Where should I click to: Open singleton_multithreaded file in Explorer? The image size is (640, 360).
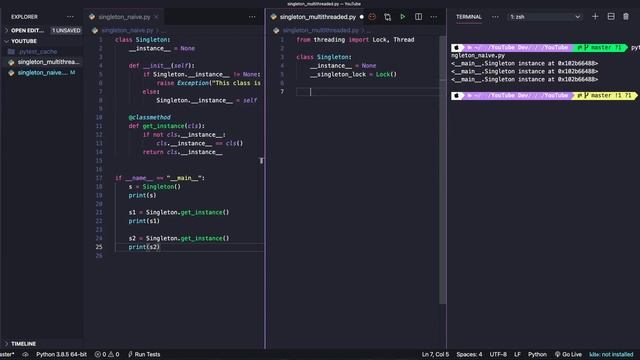[x=48, y=62]
